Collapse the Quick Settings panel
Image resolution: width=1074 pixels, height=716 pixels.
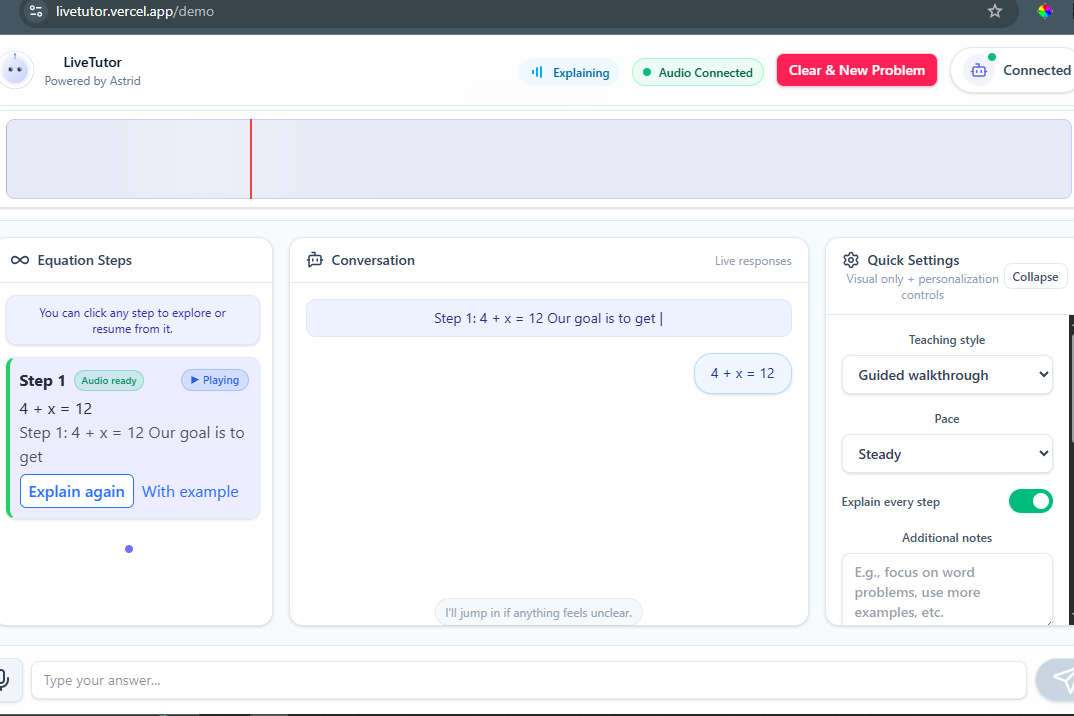coord(1035,277)
